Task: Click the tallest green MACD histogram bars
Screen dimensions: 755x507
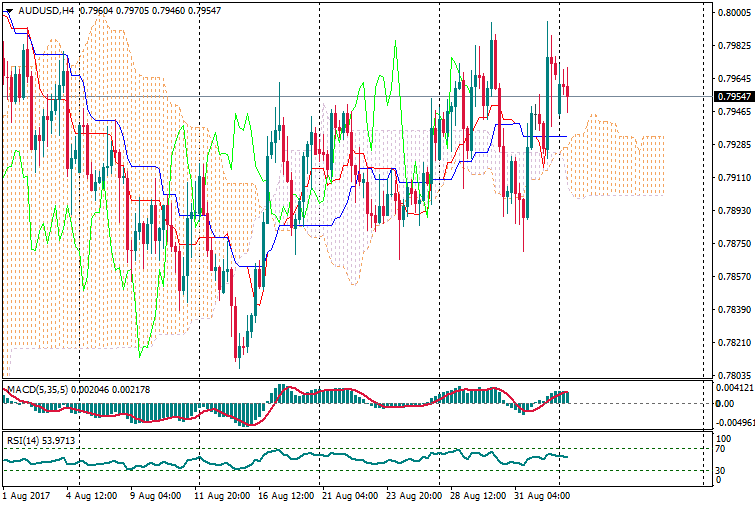Action: tap(281, 394)
